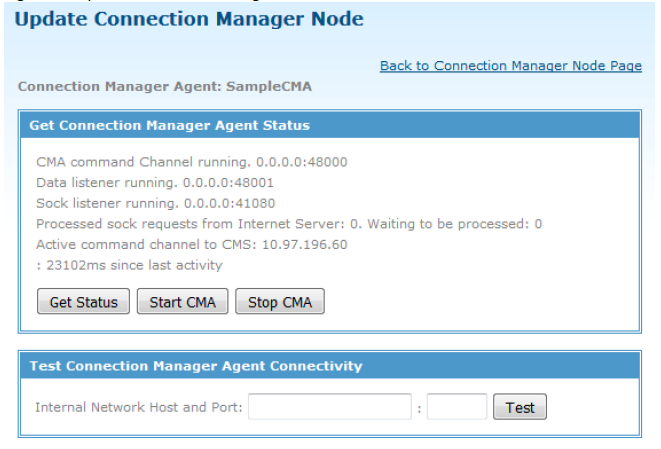Select the Connection Manager Agent: SampleCMA label

165,86
